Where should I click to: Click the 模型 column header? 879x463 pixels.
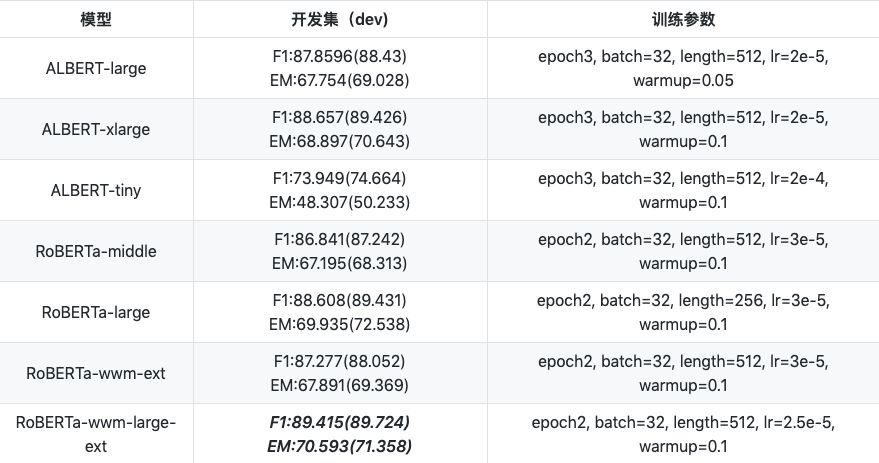point(96,19)
